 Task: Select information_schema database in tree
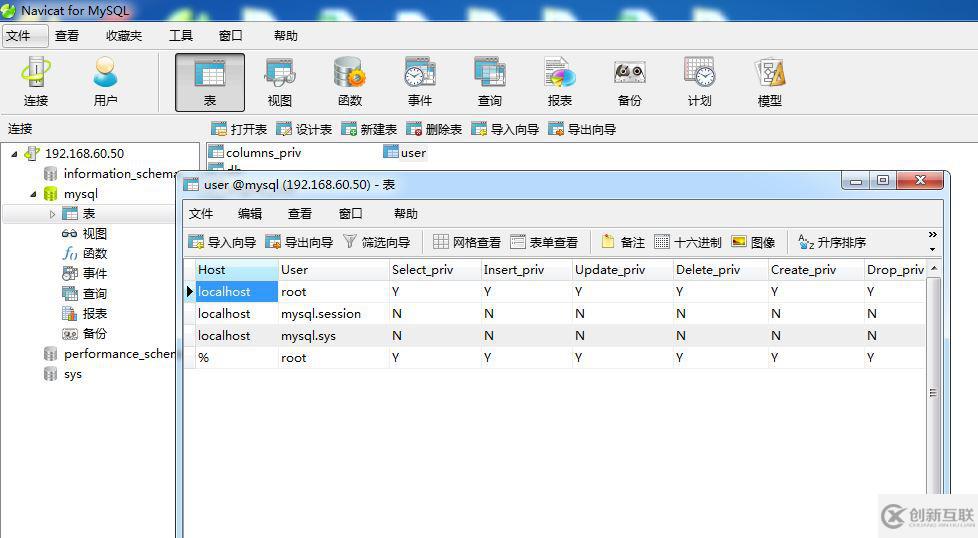(x=111, y=173)
